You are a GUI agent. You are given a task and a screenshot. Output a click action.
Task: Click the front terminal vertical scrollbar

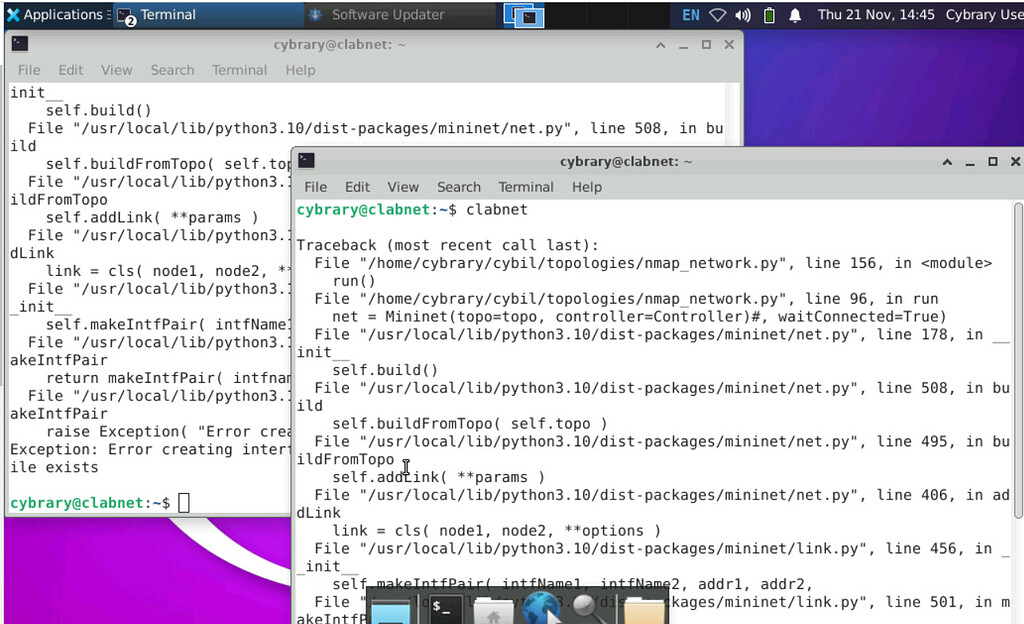(x=1017, y=360)
